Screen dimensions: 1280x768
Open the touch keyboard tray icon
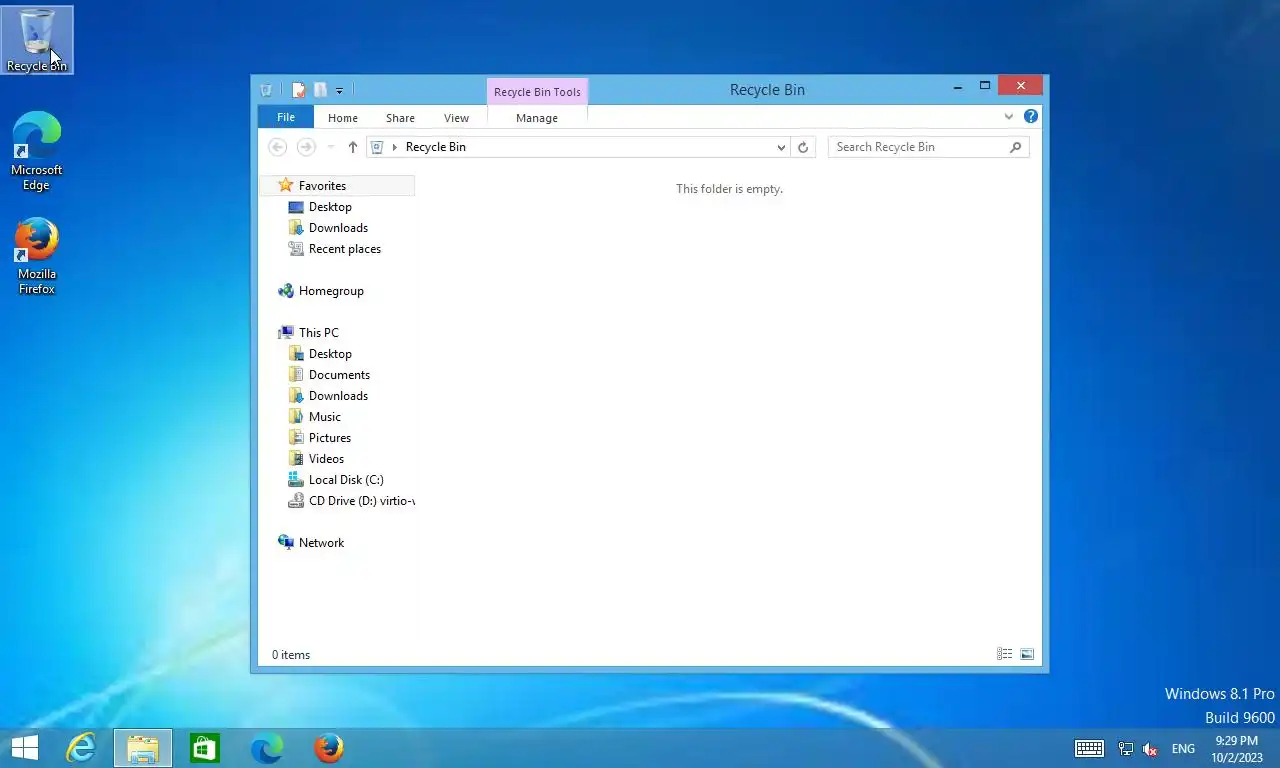pos(1089,748)
